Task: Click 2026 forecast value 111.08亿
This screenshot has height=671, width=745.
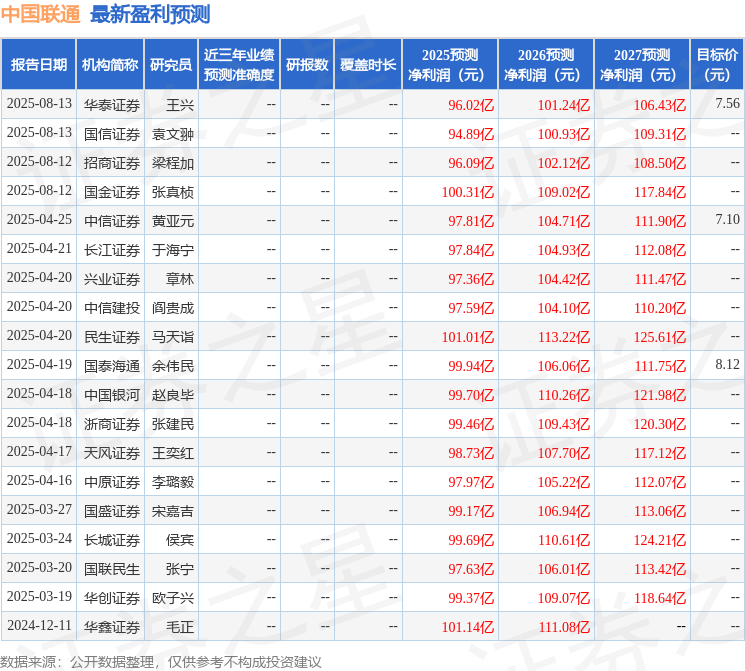Action: pyautogui.click(x=564, y=627)
